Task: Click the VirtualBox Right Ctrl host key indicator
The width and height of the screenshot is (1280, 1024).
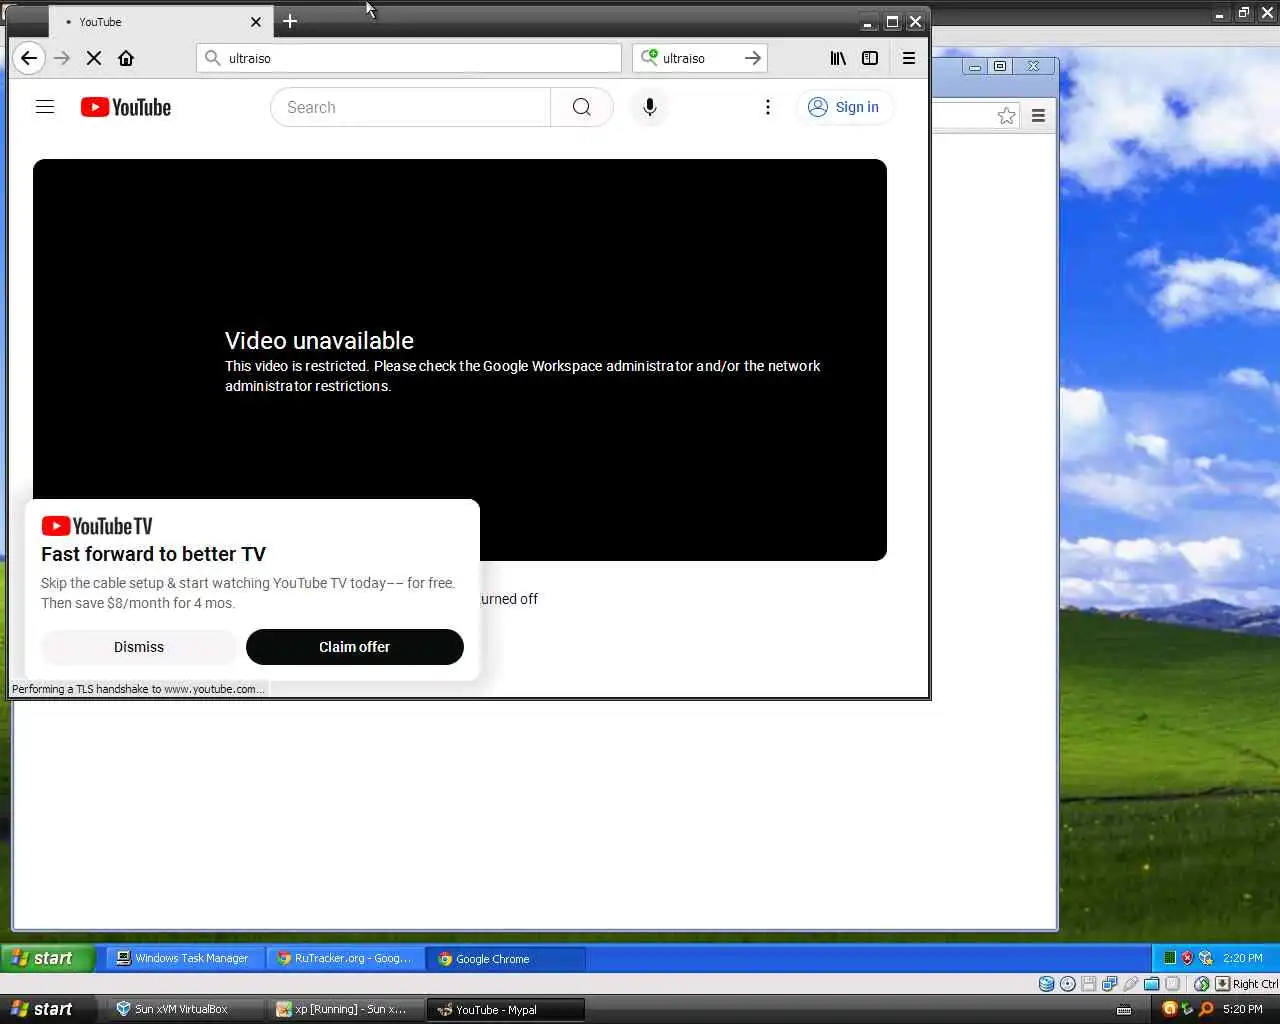Action: [x=1247, y=984]
